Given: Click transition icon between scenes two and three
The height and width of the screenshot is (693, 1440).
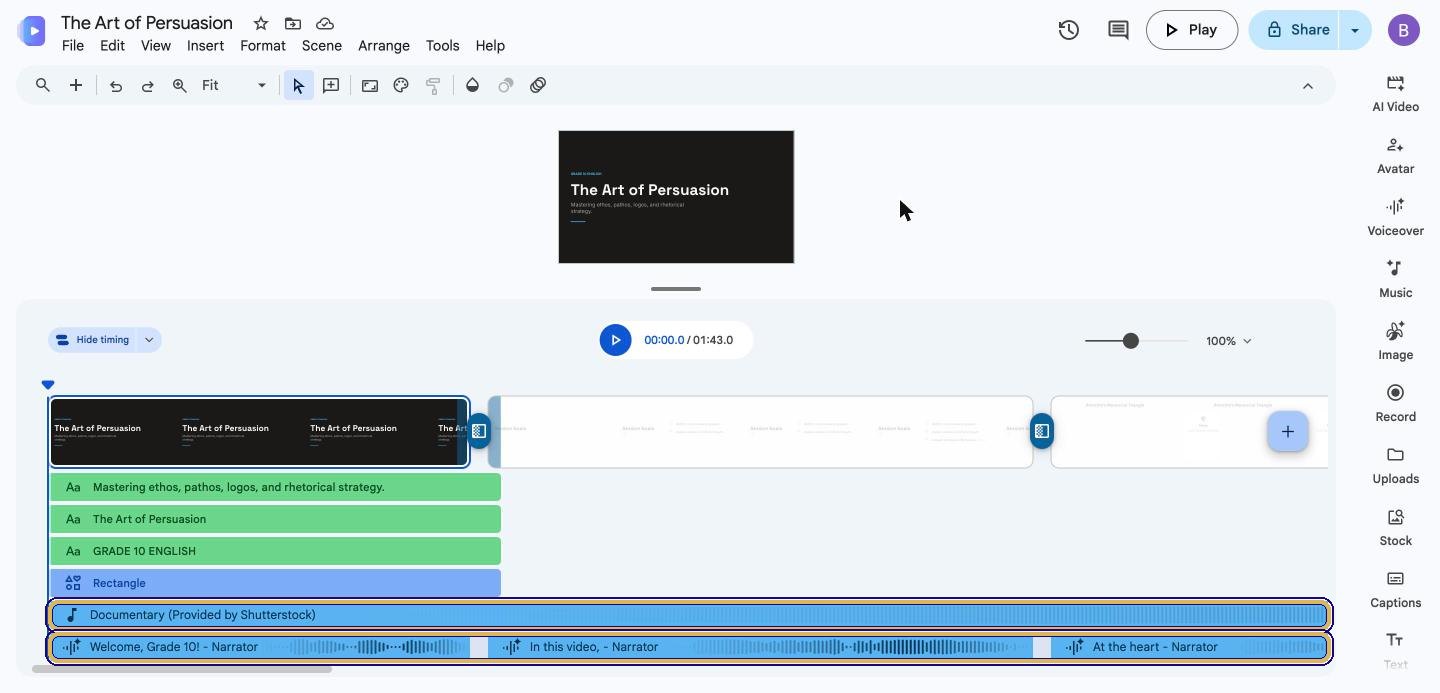Looking at the screenshot, I should pyautogui.click(x=1042, y=431).
